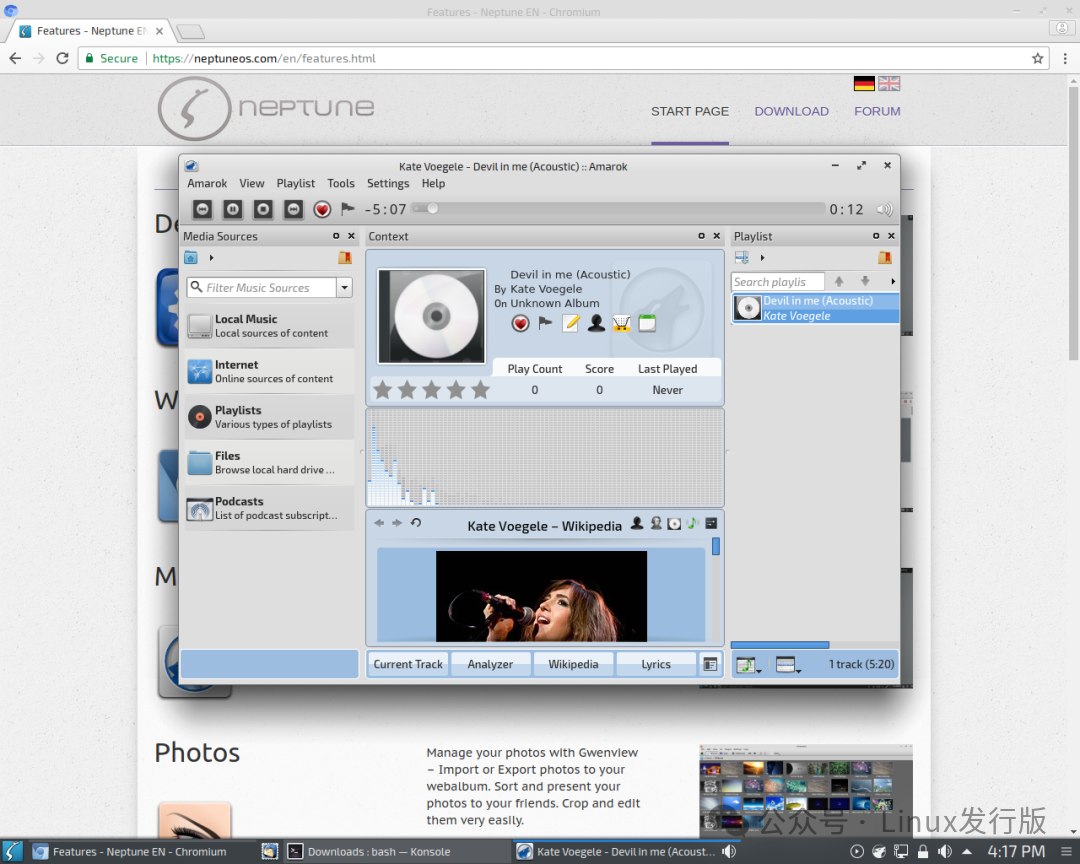1080x864 pixels.
Task: Reload the Wikipedia applet page
Action: pyautogui.click(x=416, y=524)
